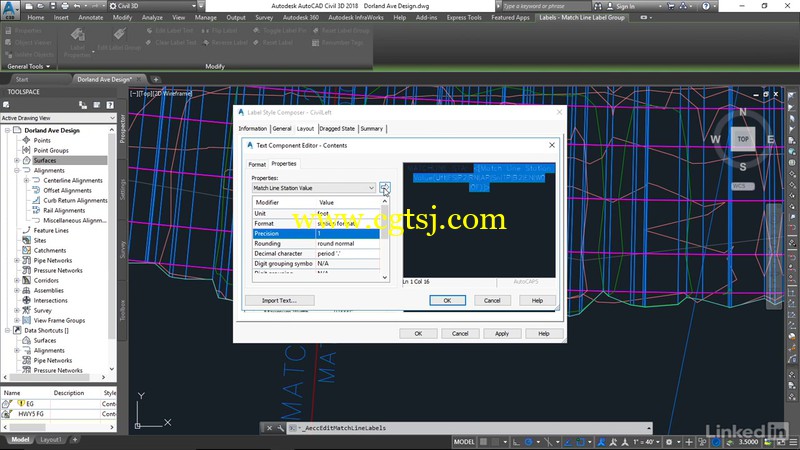Click the search binoculars icon
Image resolution: width=800 pixels, height=450 pixels.
[x=597, y=6]
